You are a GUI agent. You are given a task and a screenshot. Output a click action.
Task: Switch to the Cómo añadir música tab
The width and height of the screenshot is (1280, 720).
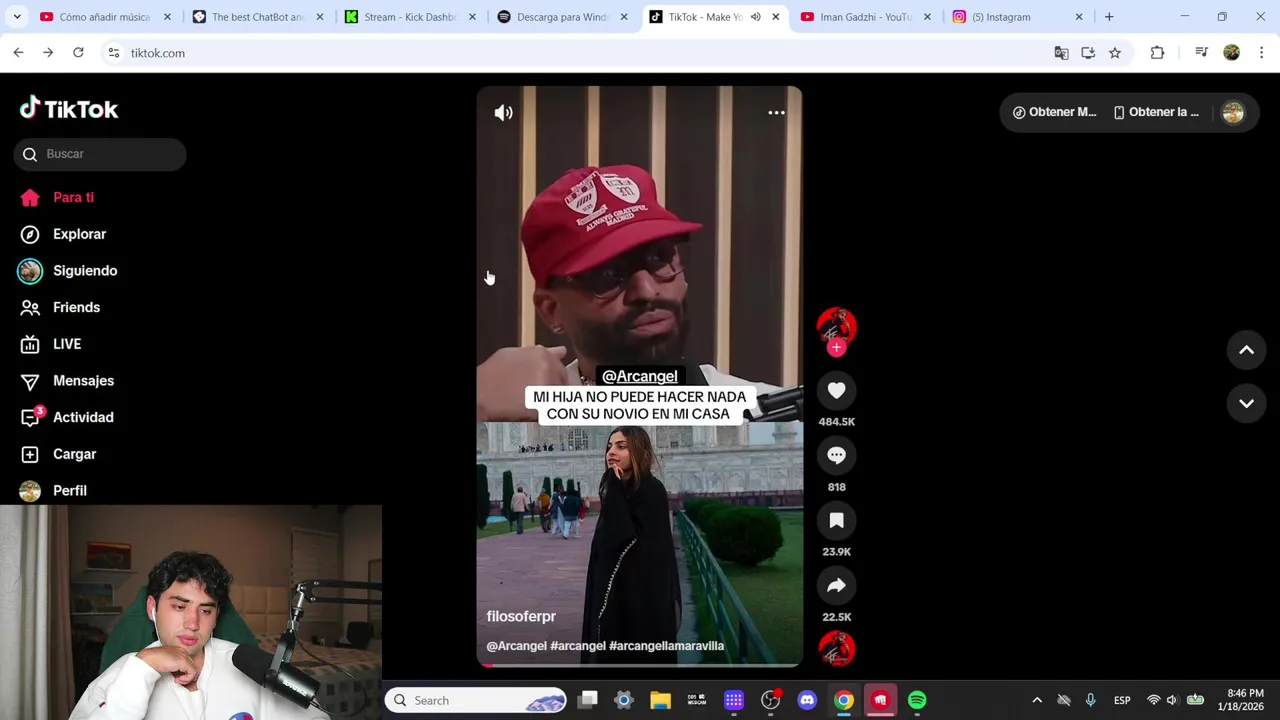105,17
